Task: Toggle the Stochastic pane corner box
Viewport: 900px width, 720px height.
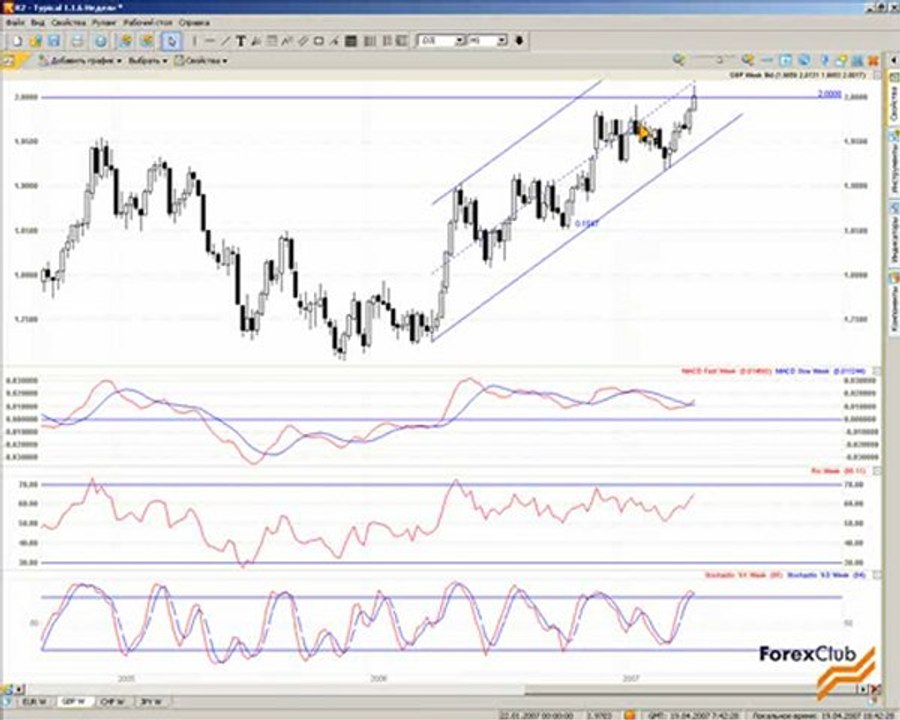Action: click(x=876, y=574)
